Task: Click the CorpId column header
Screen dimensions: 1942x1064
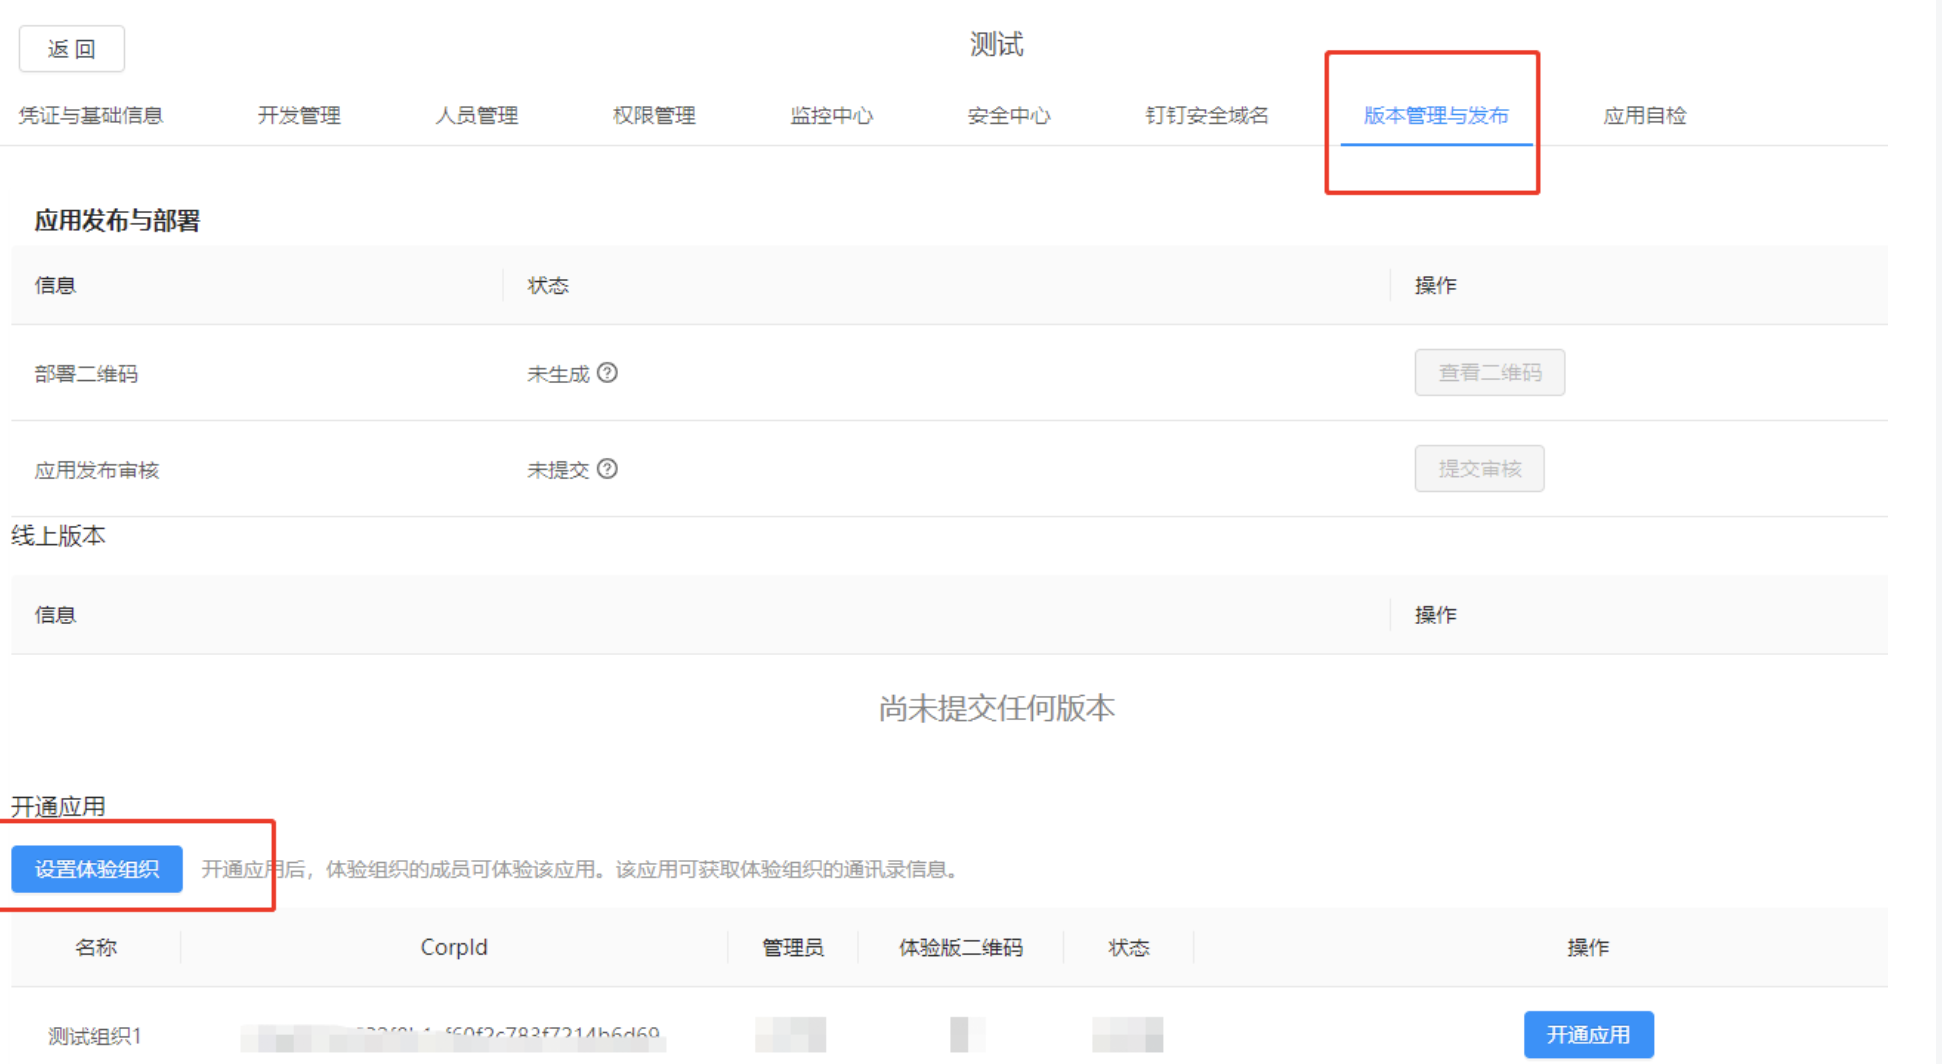Action: (x=454, y=947)
